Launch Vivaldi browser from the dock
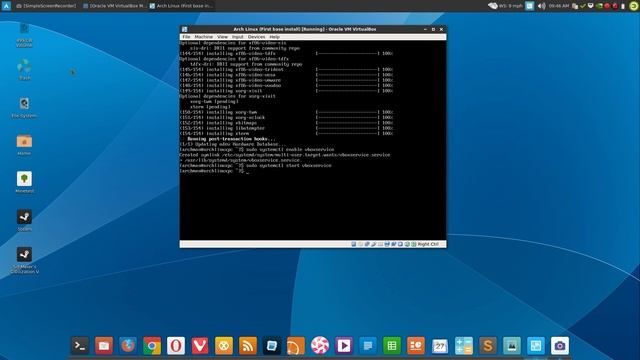This screenshot has height=360, width=640. pyautogui.click(x=200, y=346)
